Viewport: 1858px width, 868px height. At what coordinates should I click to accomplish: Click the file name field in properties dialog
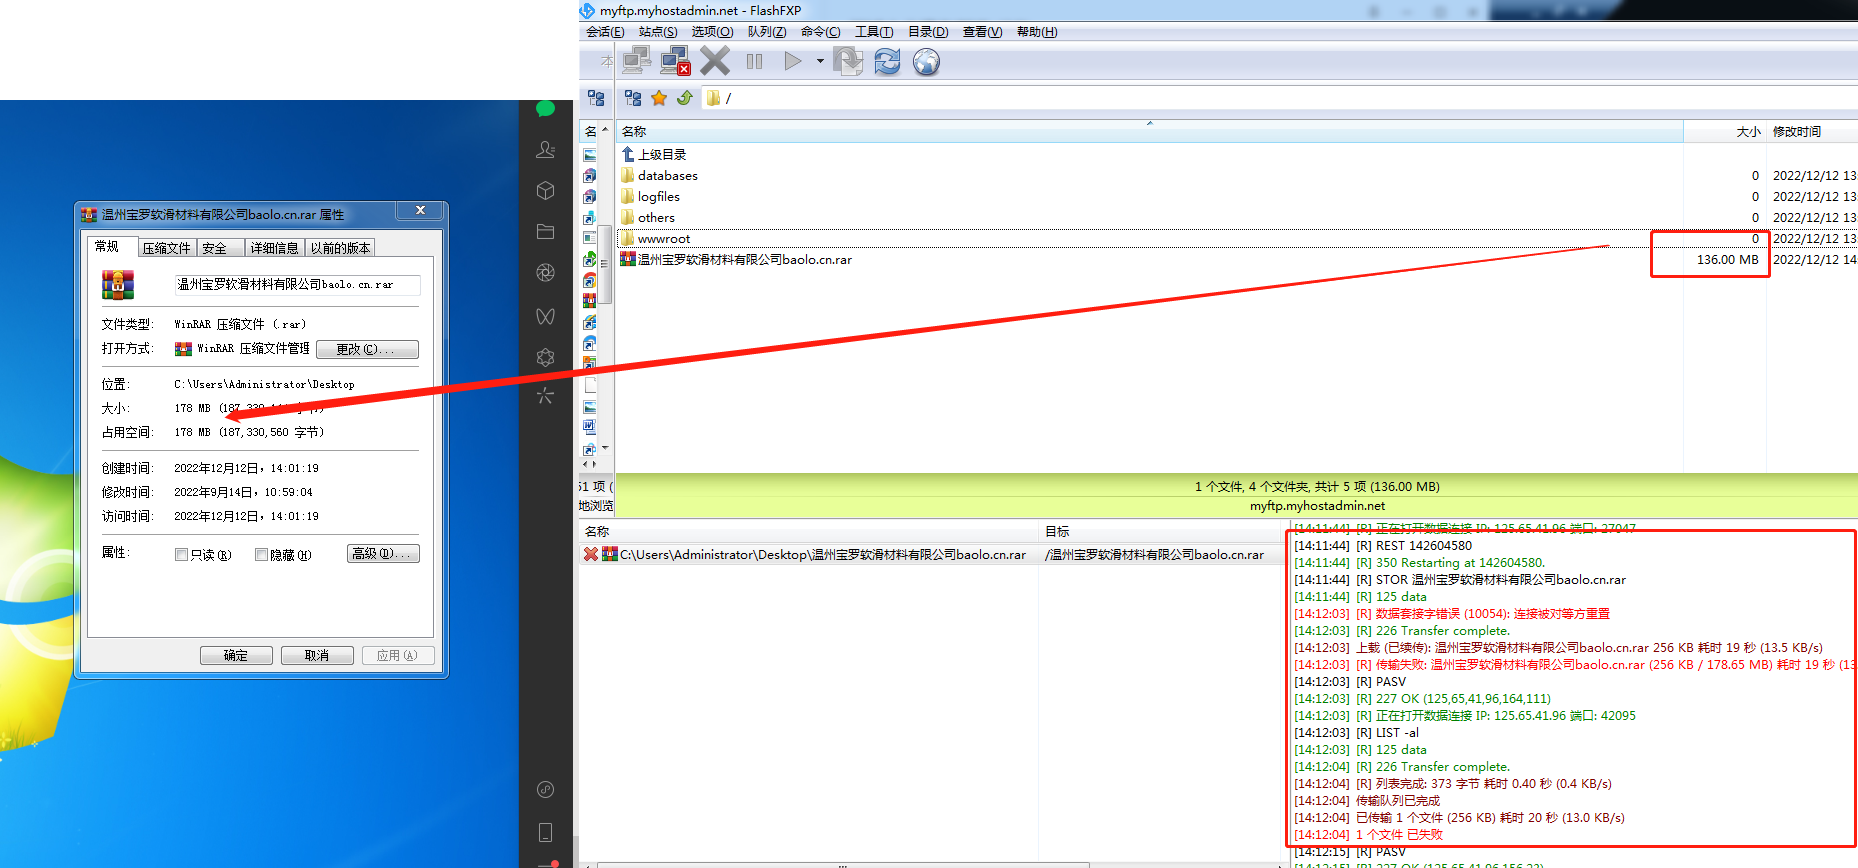click(297, 285)
